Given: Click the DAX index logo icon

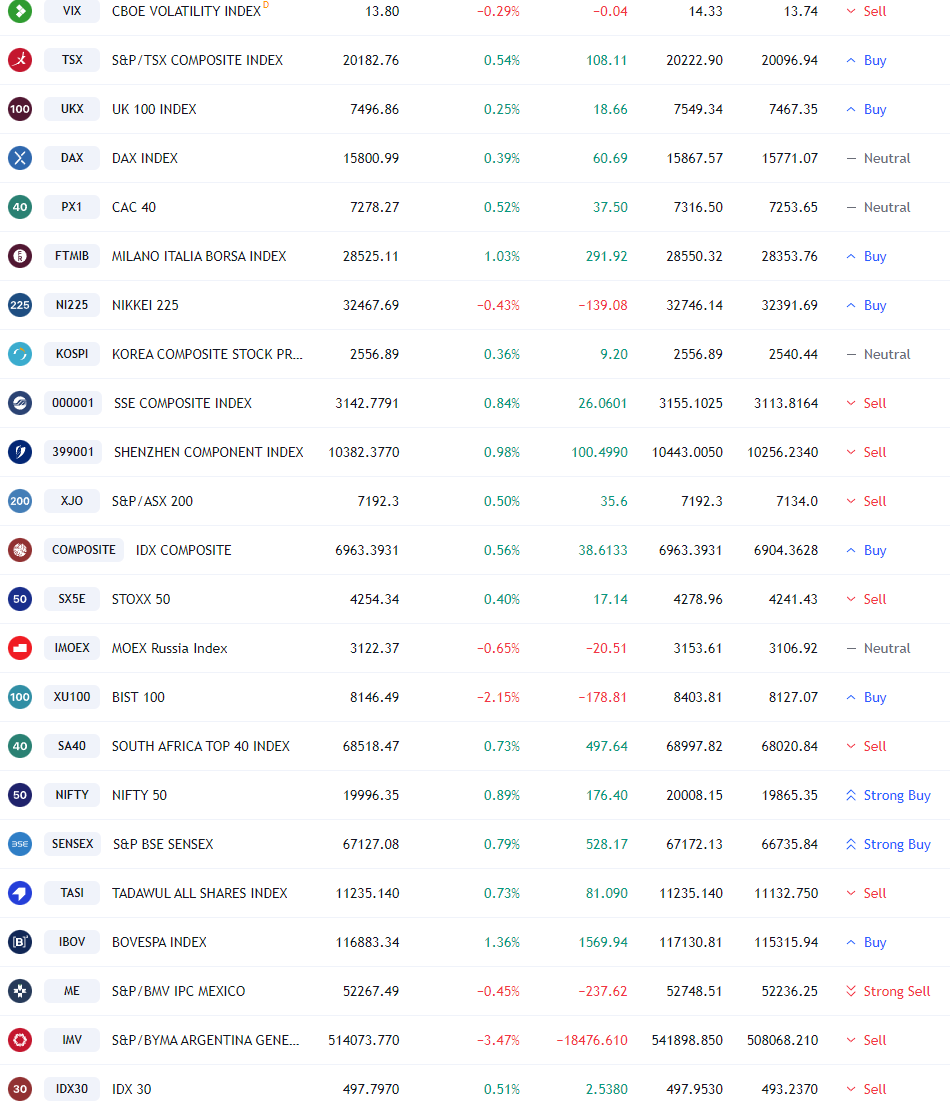Looking at the screenshot, I should coord(20,158).
